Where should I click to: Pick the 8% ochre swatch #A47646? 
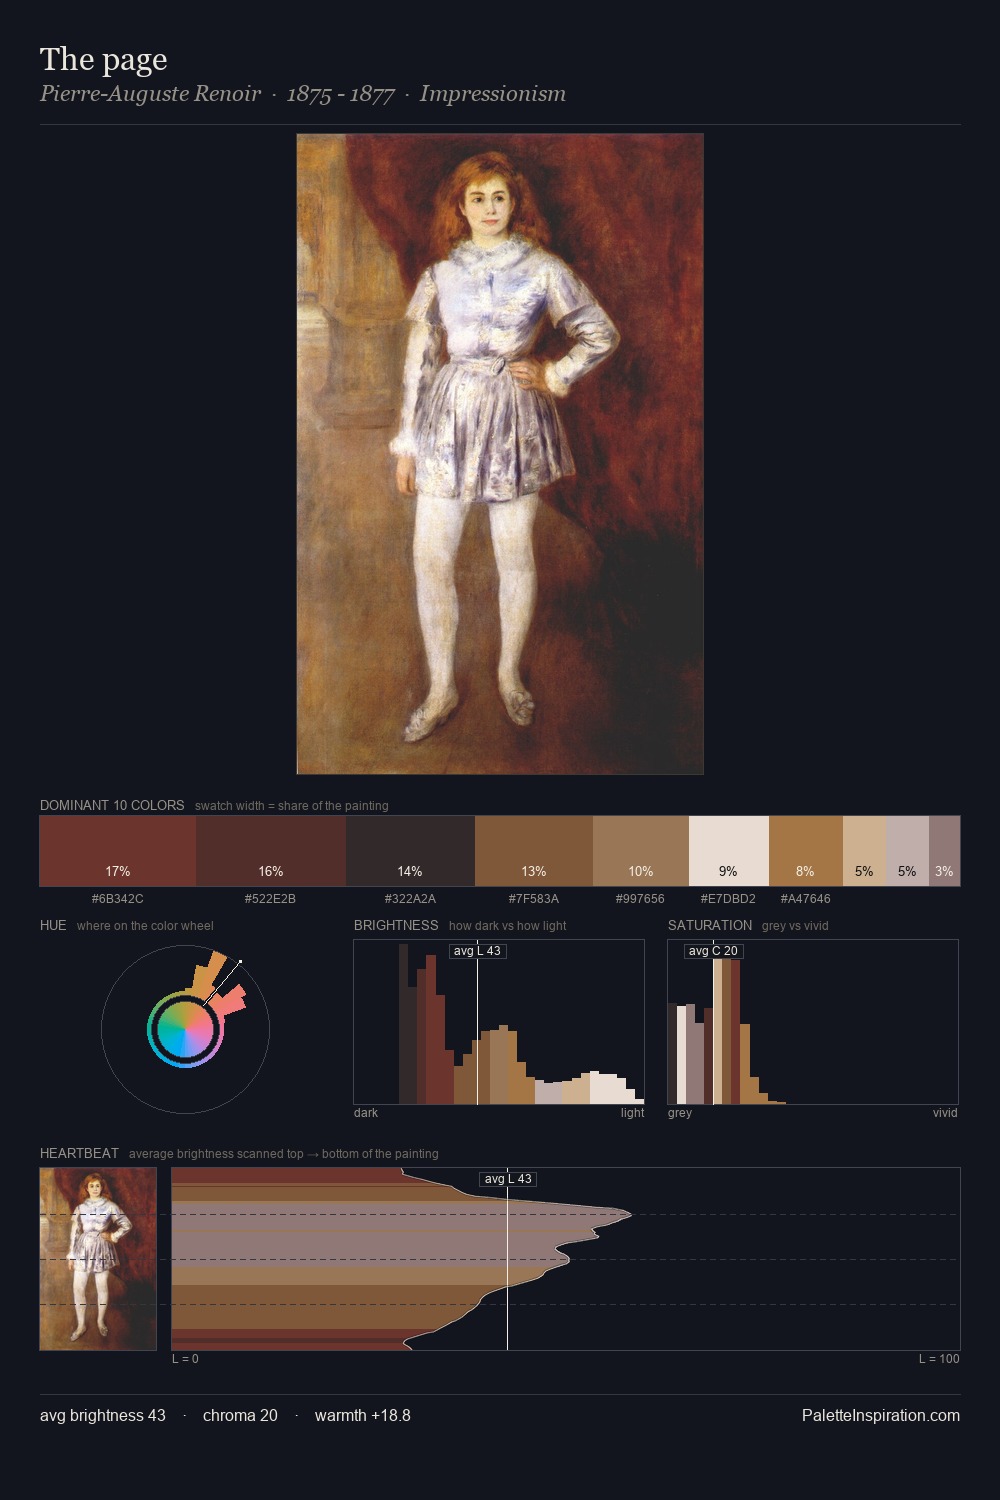[806, 851]
